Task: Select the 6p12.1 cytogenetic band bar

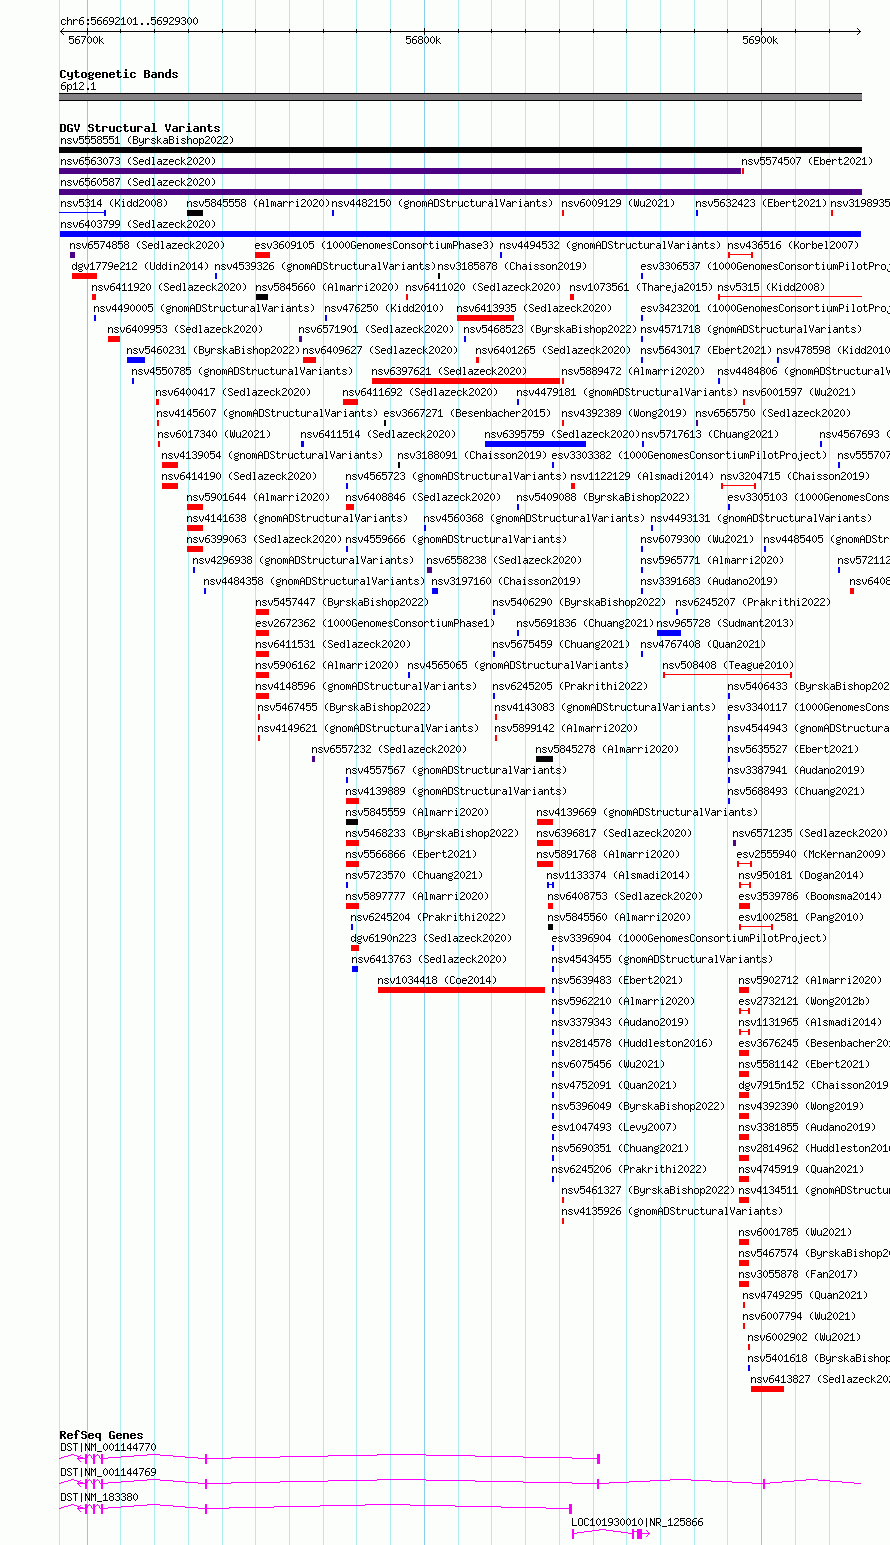Action: 460,97
